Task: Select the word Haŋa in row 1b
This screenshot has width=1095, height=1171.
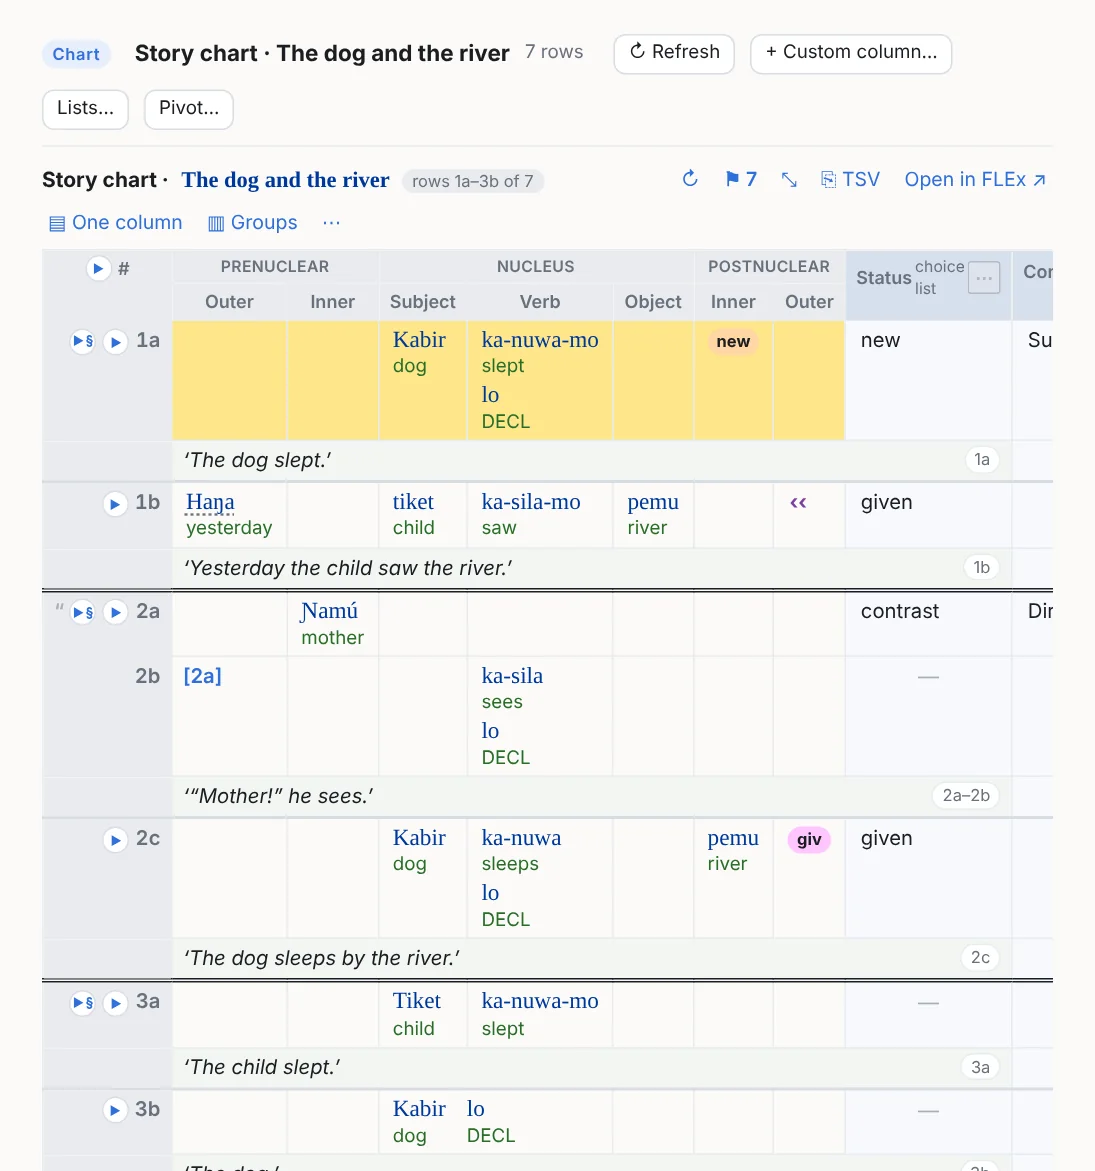Action: tap(210, 503)
